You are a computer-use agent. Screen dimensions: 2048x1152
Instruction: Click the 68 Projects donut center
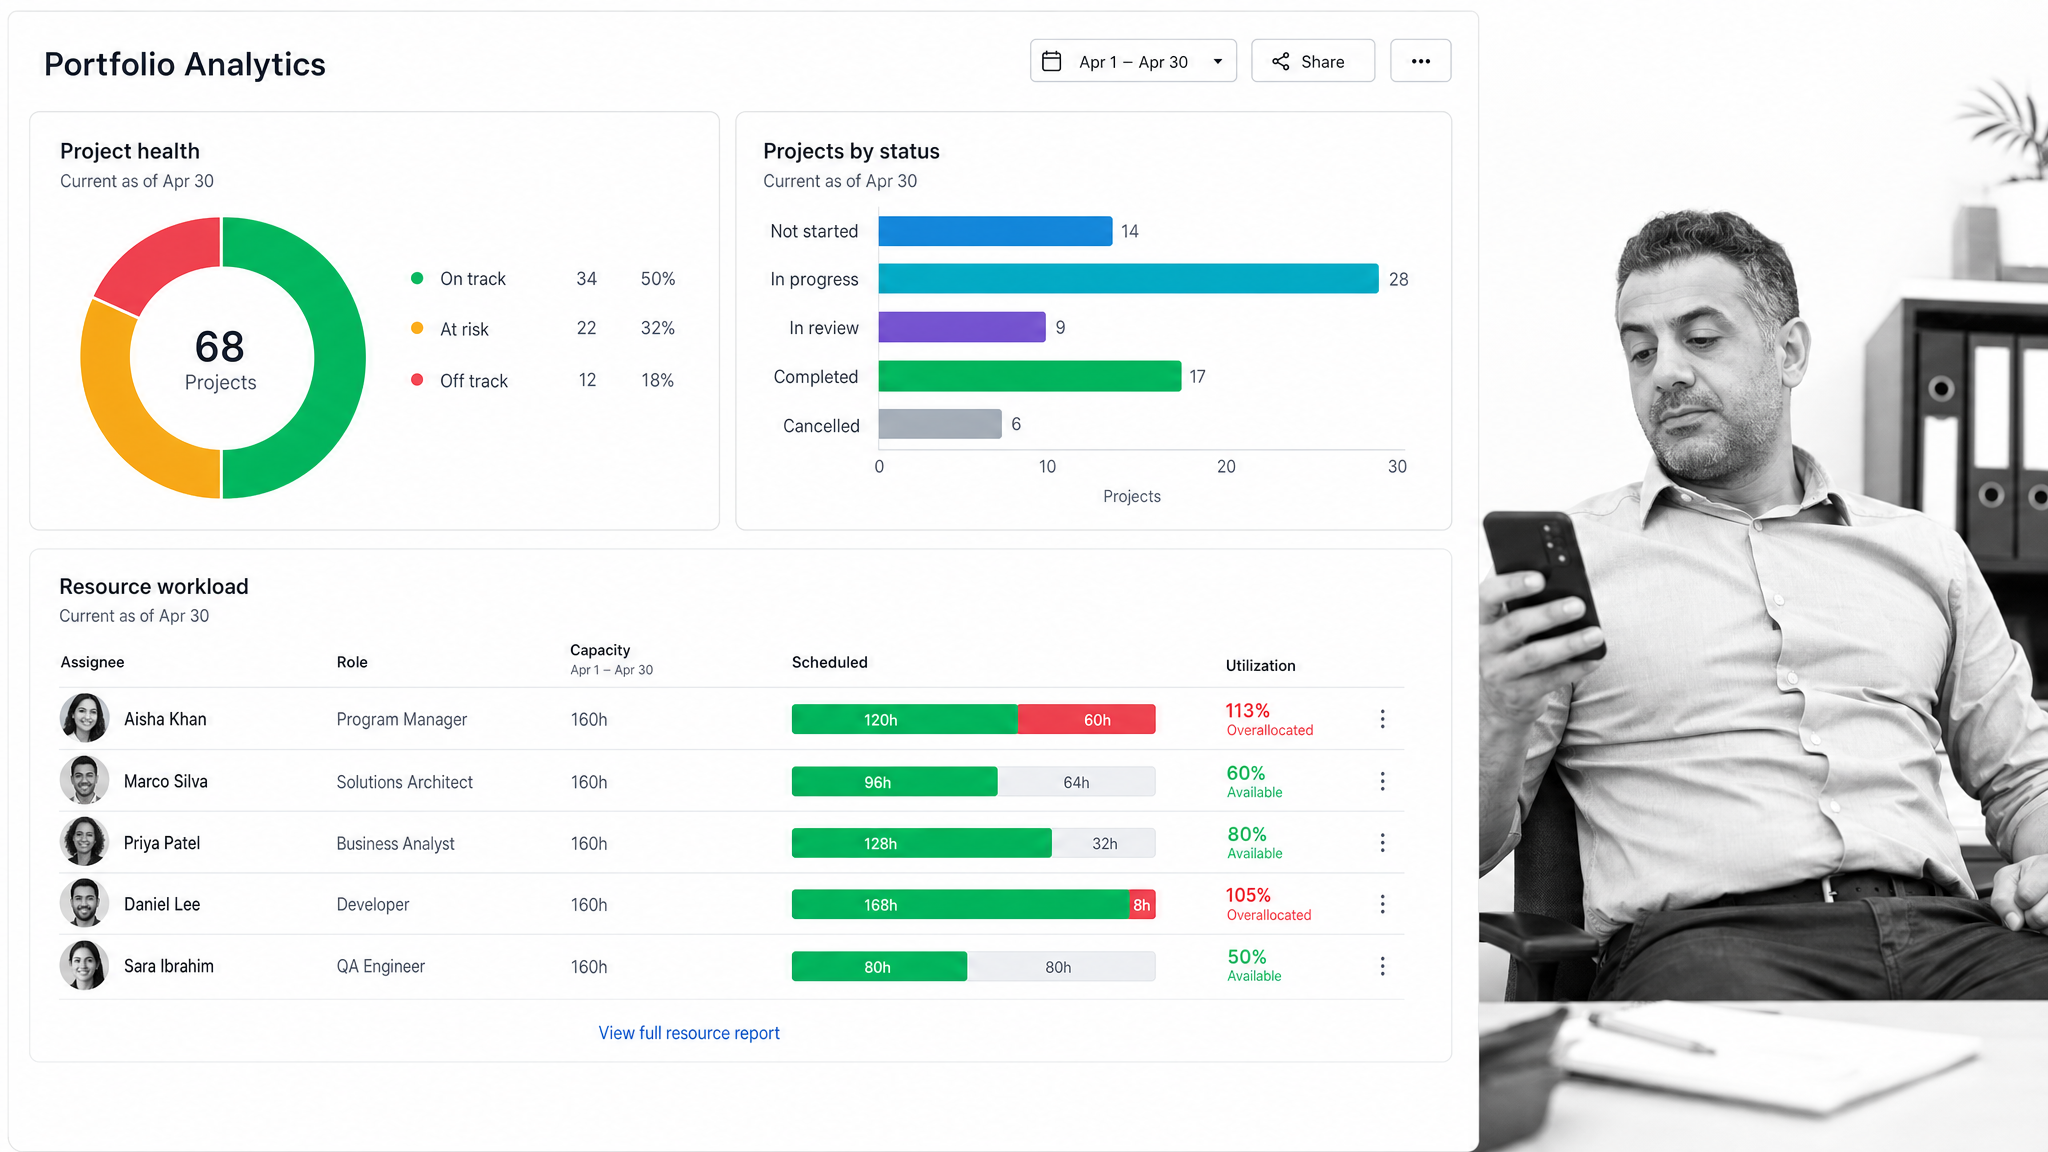pyautogui.click(x=220, y=360)
